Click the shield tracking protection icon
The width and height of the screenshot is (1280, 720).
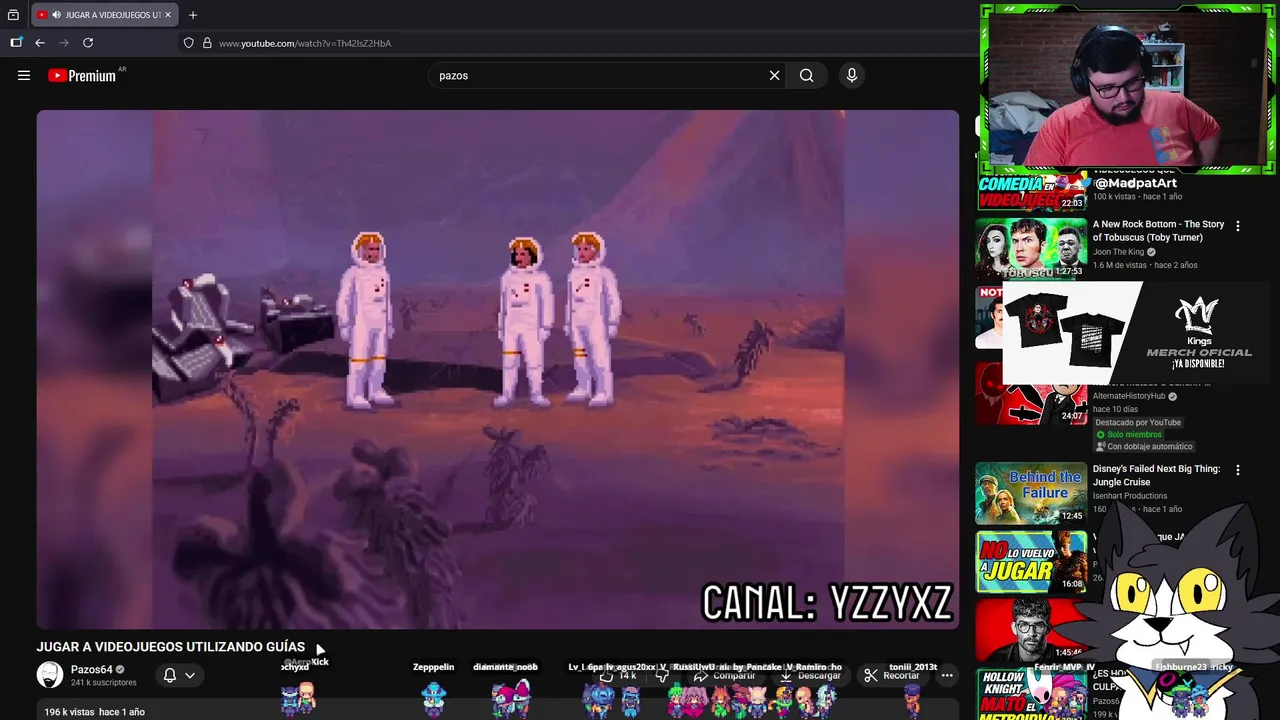[188, 43]
